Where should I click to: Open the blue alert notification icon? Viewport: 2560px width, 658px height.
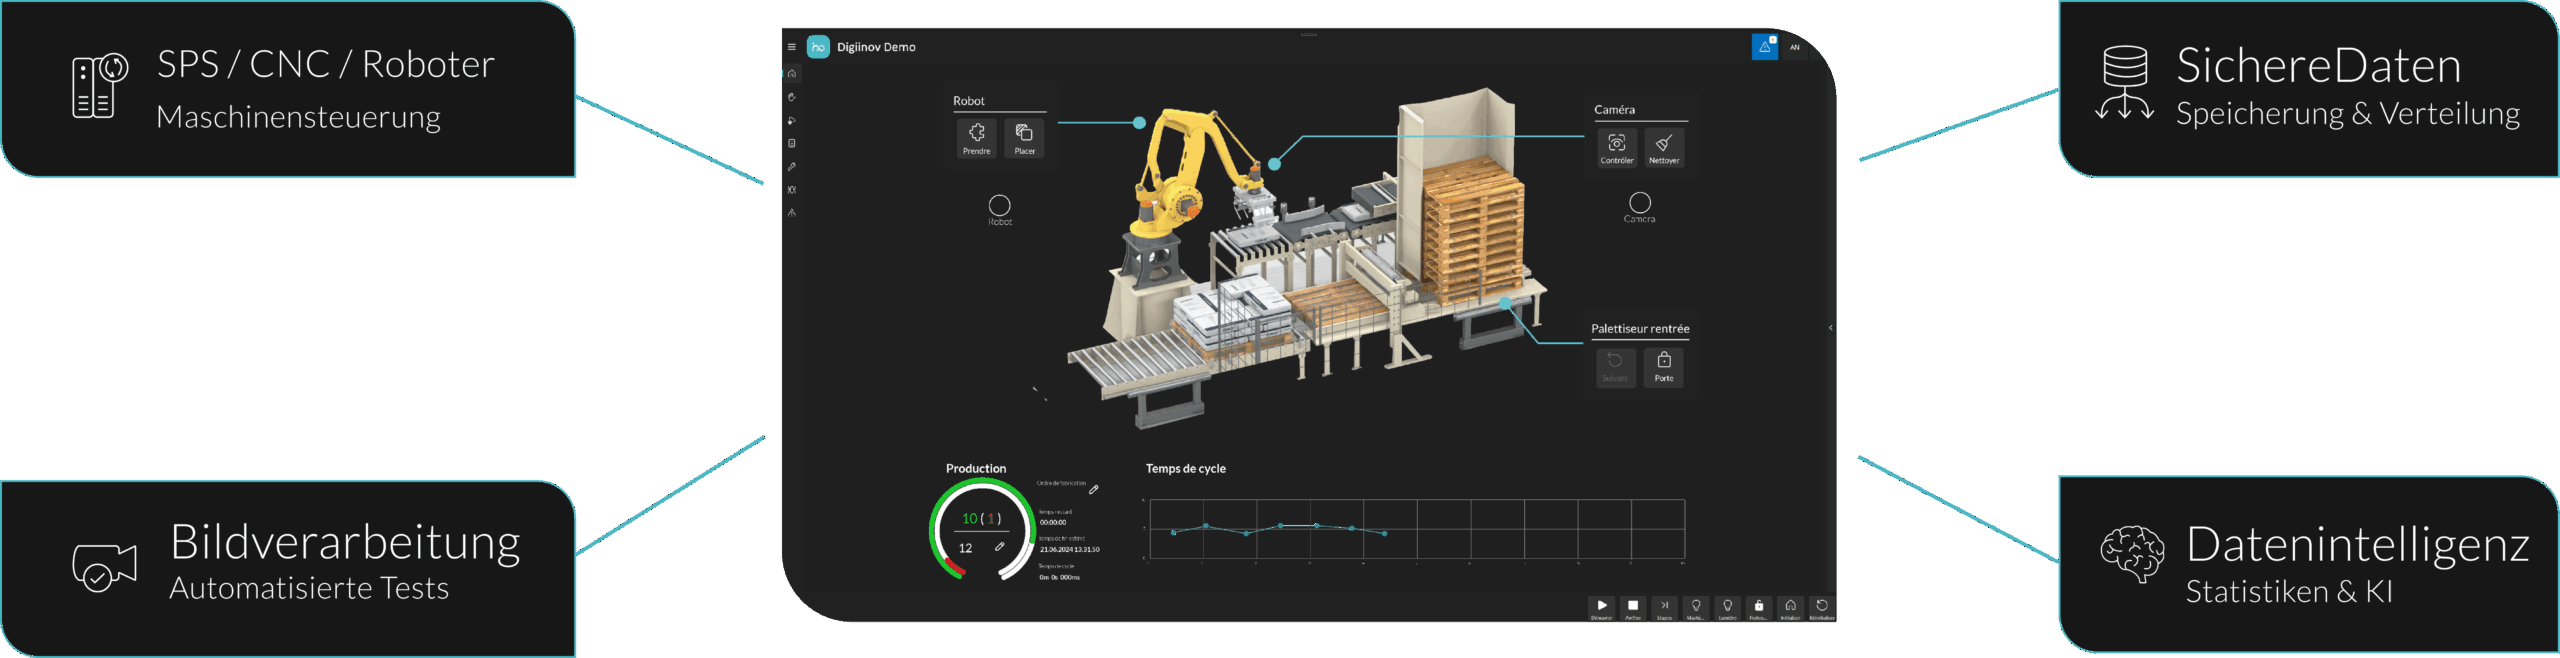1765,47
